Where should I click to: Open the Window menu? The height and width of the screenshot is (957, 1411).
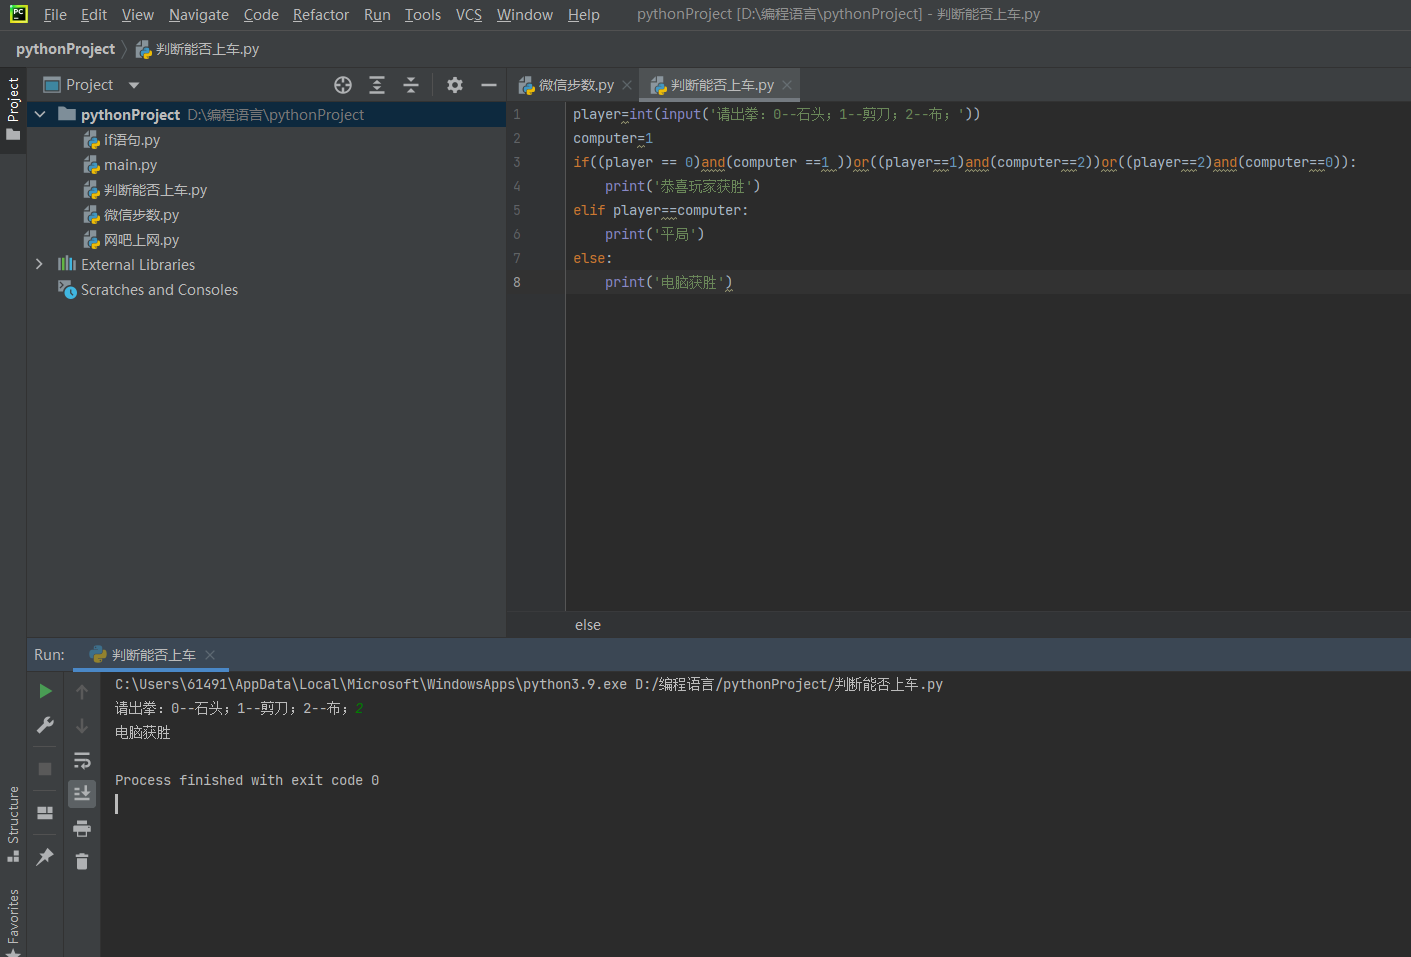[x=525, y=15]
